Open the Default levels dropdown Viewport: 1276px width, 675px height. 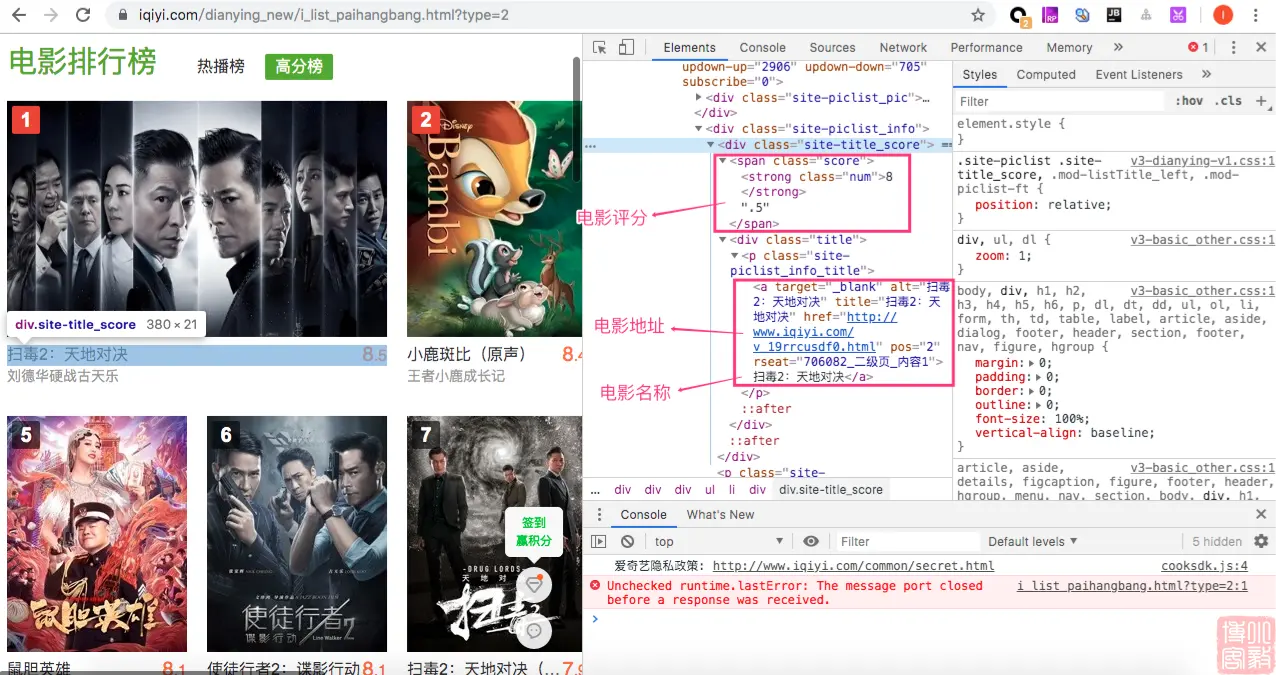pos(1033,541)
